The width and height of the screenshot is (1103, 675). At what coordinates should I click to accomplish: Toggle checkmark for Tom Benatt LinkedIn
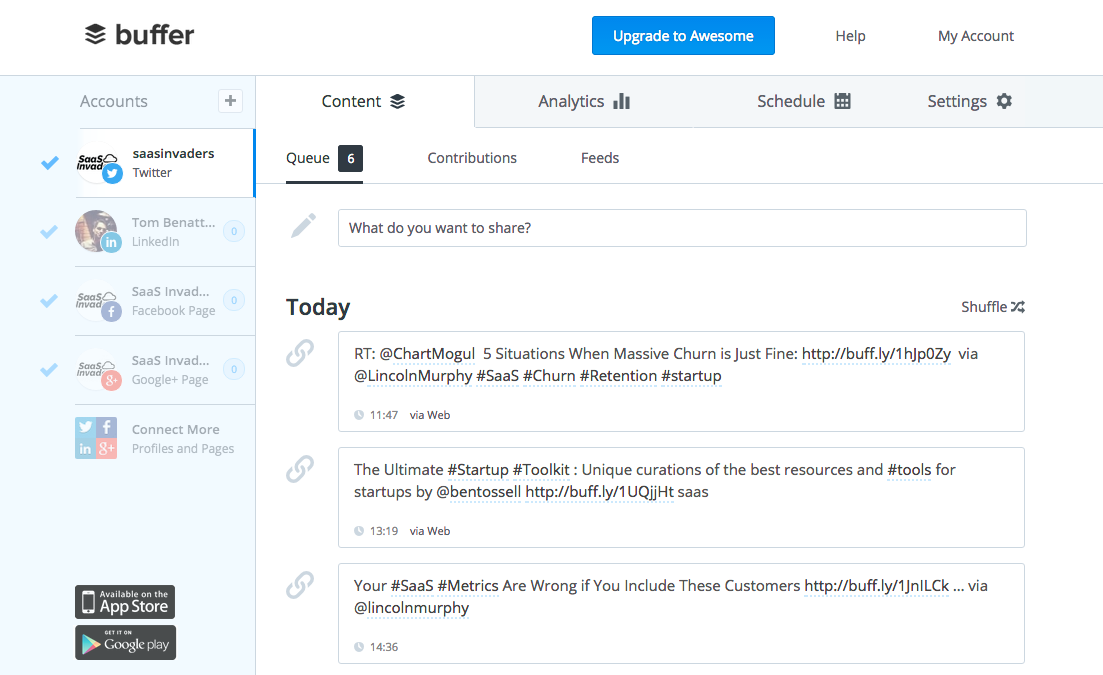(49, 231)
